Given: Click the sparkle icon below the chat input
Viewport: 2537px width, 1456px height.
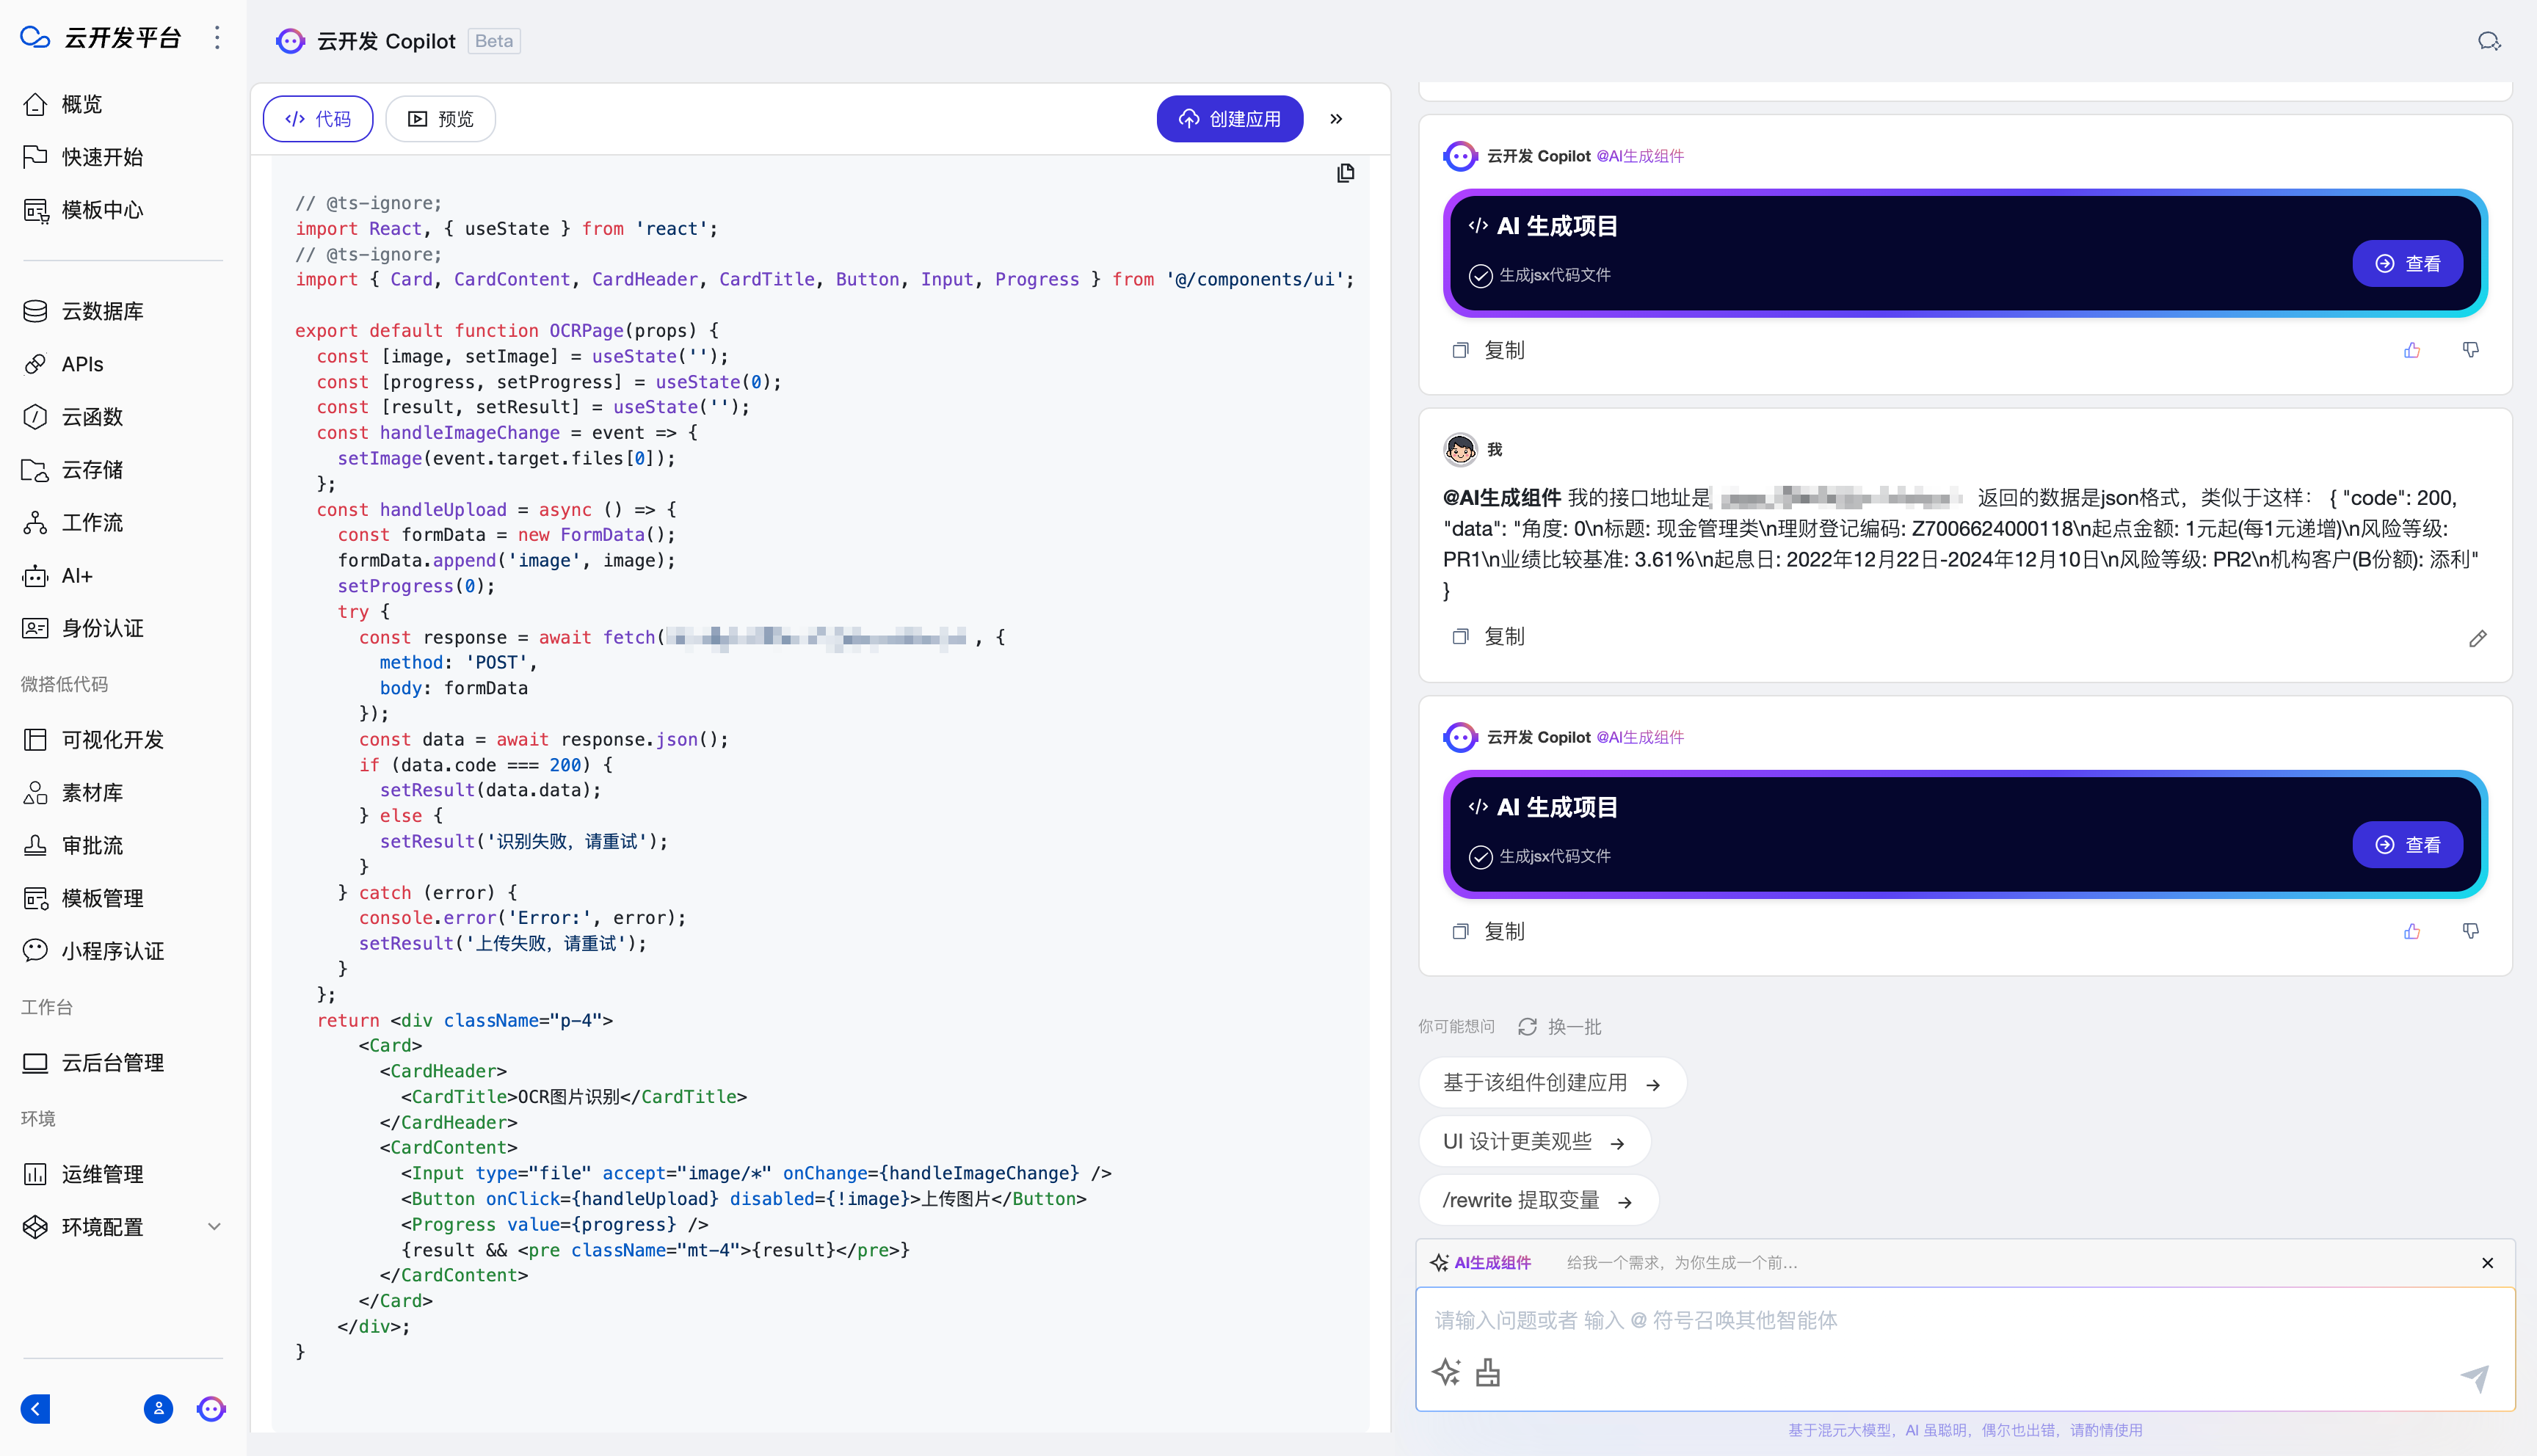Looking at the screenshot, I should tap(1446, 1372).
